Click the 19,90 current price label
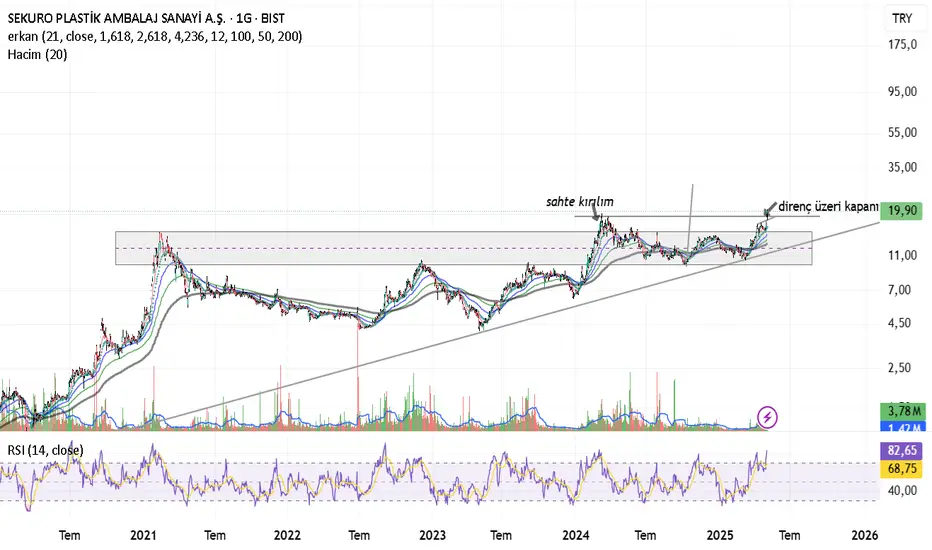Screen dimensions: 932x550 point(901,210)
